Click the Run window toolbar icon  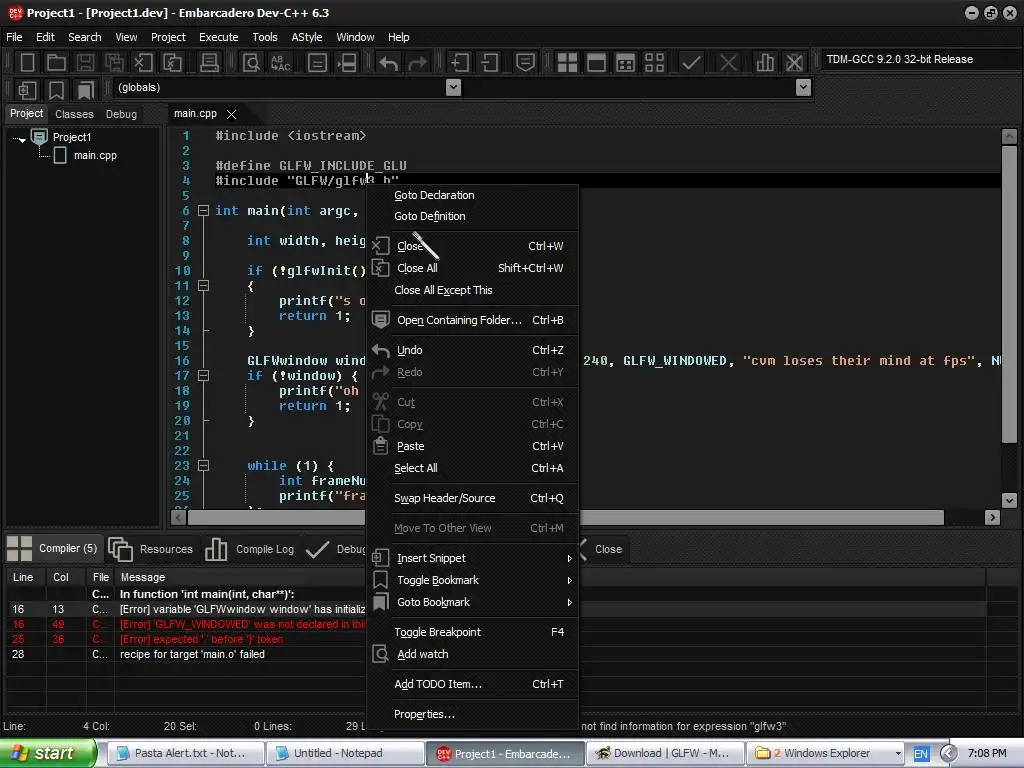point(596,63)
